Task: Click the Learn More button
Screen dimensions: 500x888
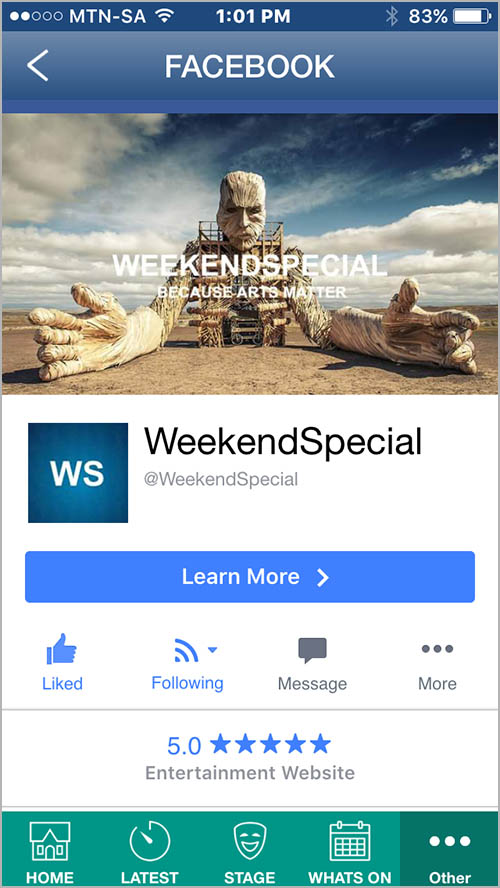Action: click(x=250, y=577)
